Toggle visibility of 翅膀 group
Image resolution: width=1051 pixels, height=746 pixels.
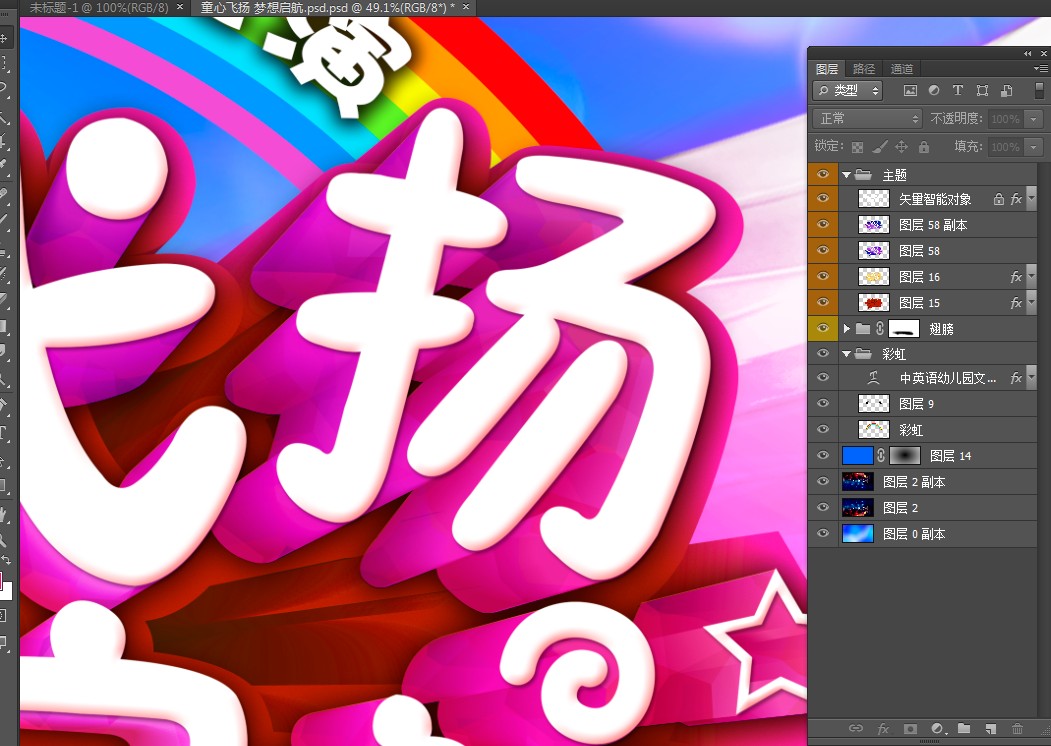coord(823,328)
